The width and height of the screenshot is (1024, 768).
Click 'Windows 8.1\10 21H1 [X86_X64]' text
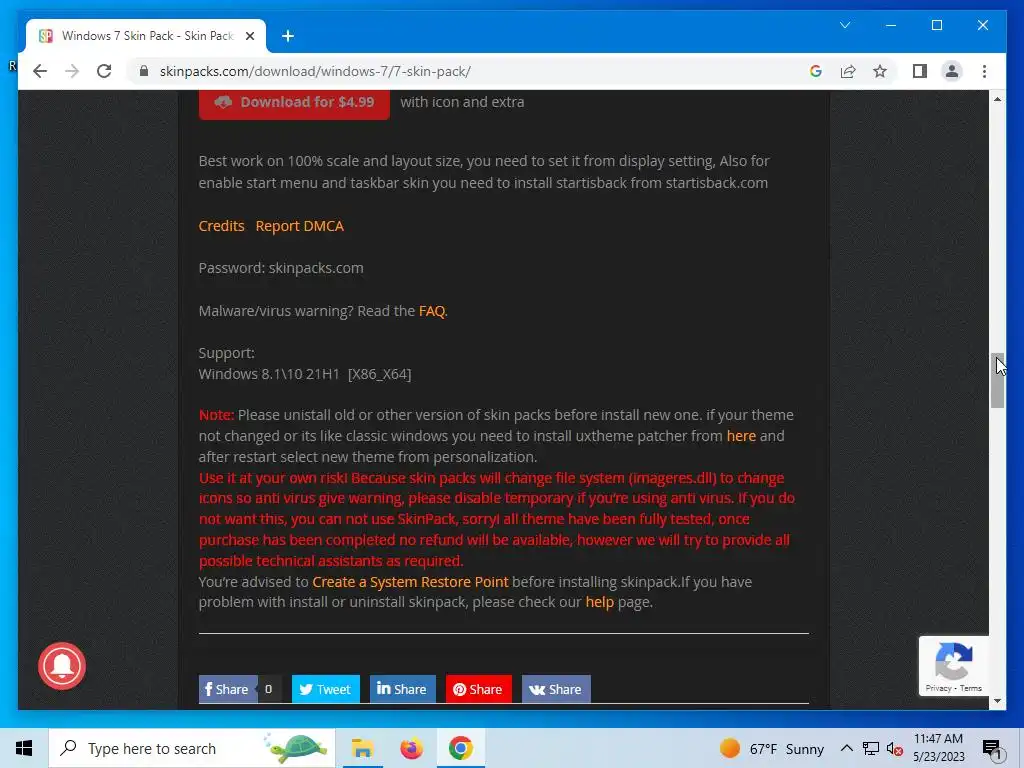pyautogui.click(x=305, y=374)
